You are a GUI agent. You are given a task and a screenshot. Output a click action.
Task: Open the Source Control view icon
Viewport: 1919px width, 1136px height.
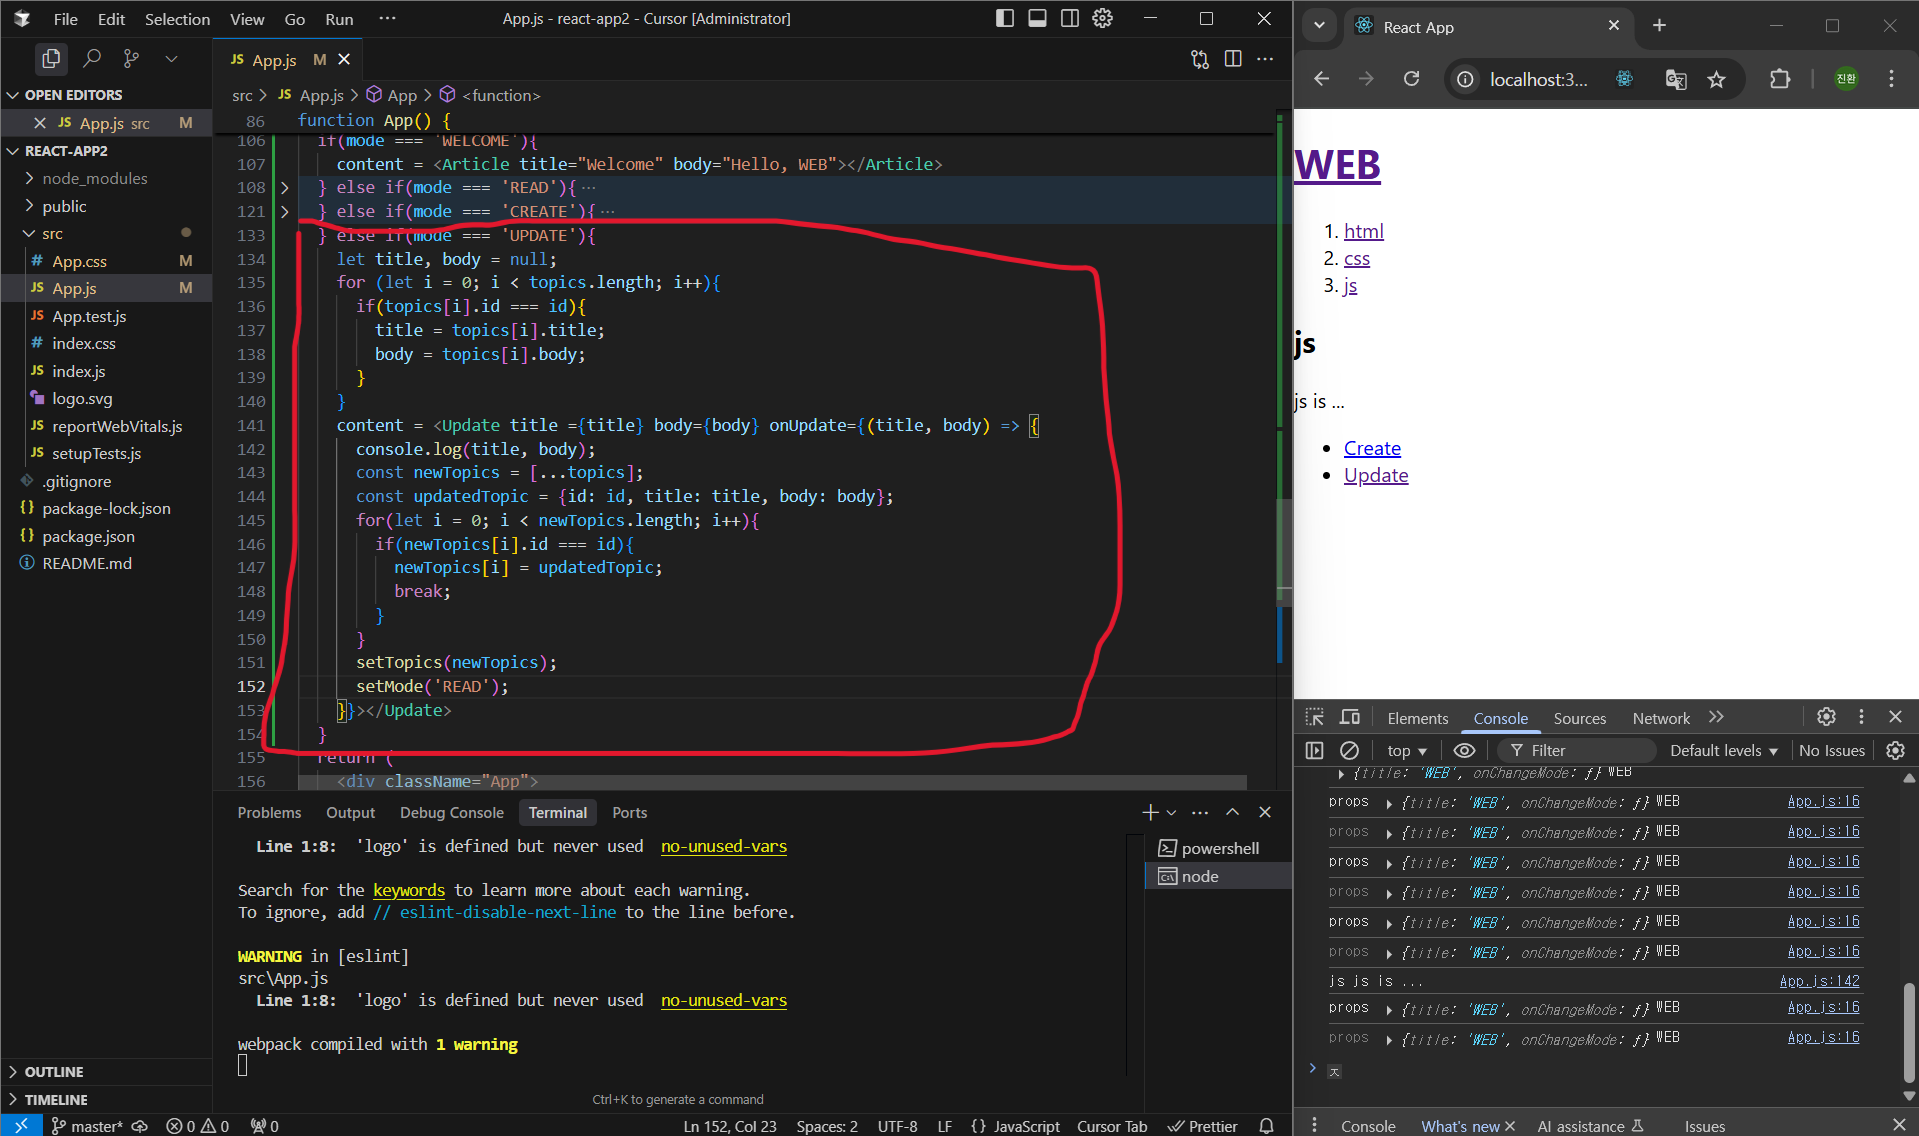[131, 59]
